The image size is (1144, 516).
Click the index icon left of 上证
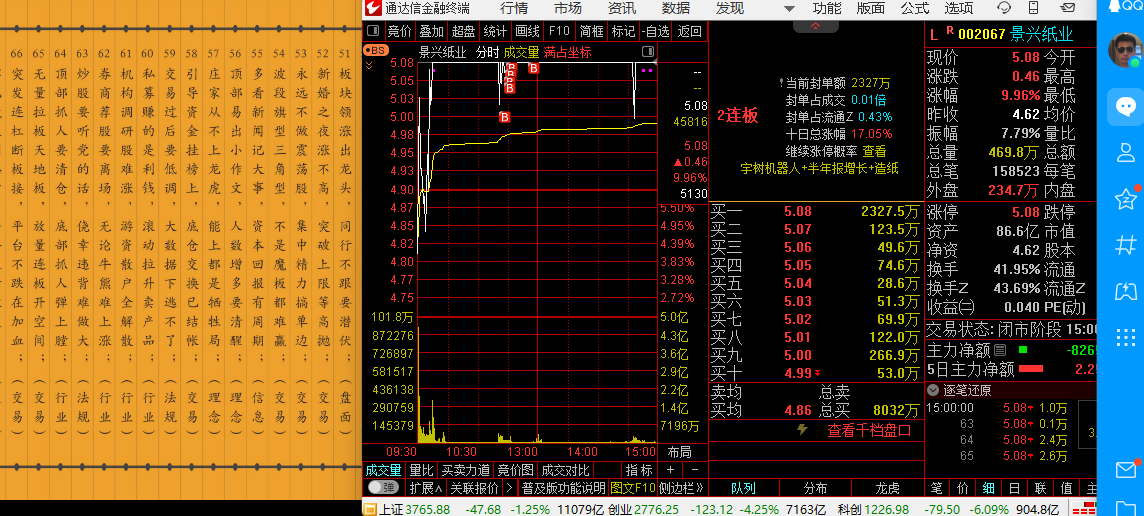point(370,509)
